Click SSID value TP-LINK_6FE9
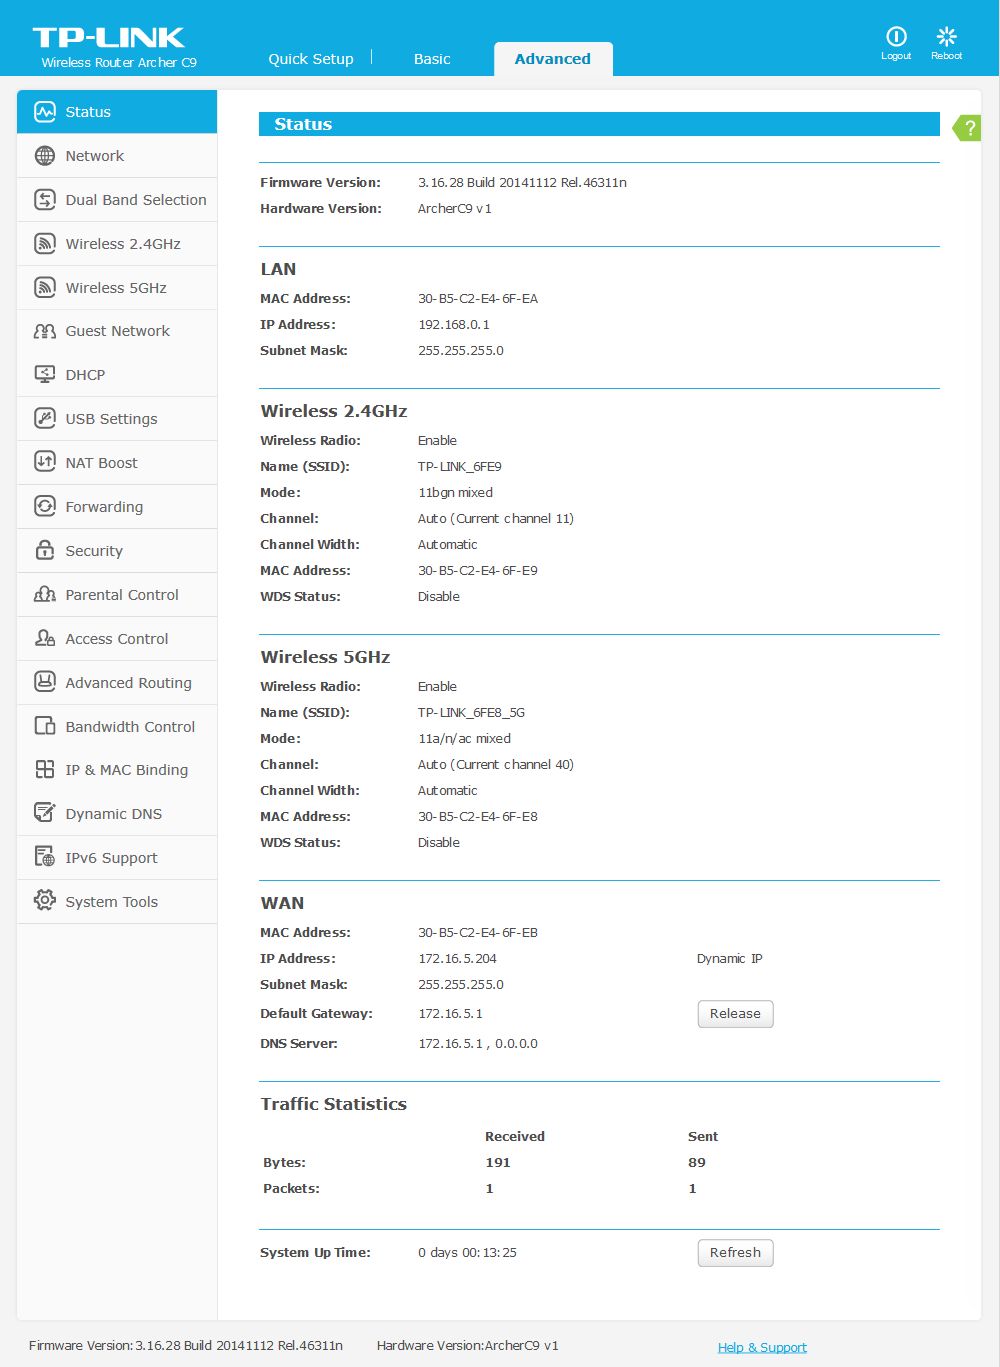 pos(460,467)
